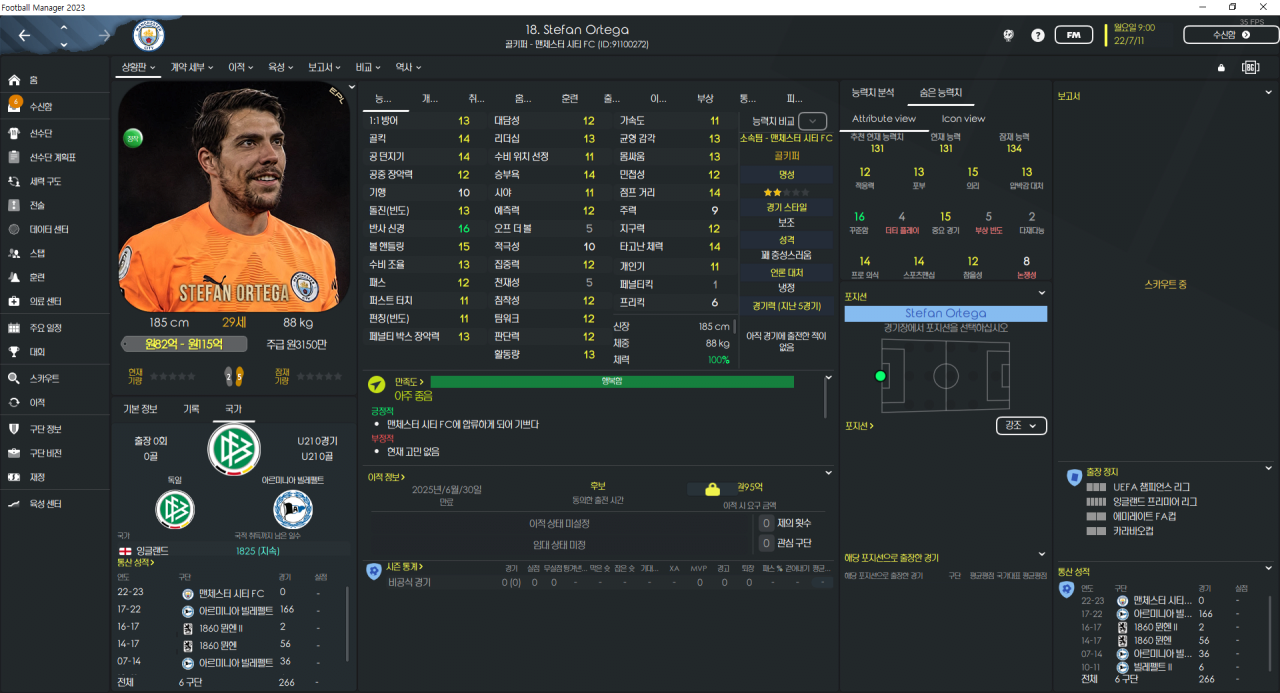Select the Attribute view tab
The image size is (1280, 693).
(883, 118)
